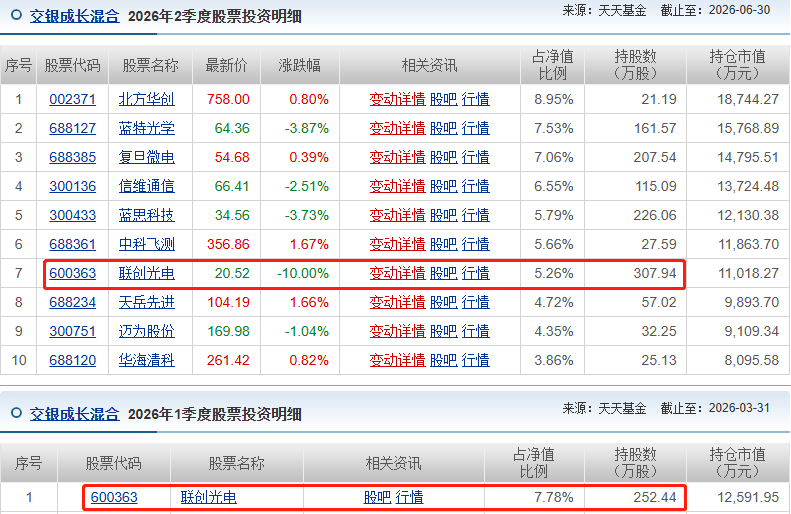Open stock name 迈为股份
This screenshot has width=791, height=514.
click(147, 331)
